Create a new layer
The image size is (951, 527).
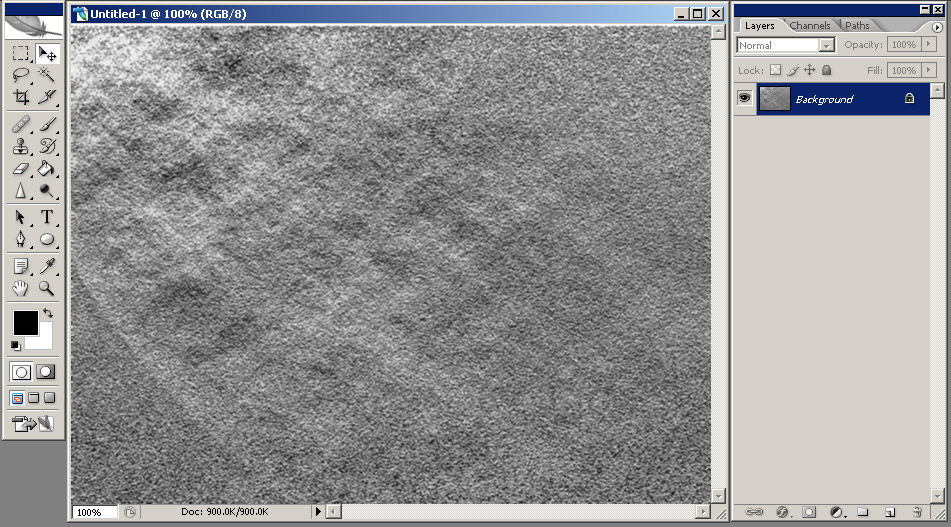890,512
